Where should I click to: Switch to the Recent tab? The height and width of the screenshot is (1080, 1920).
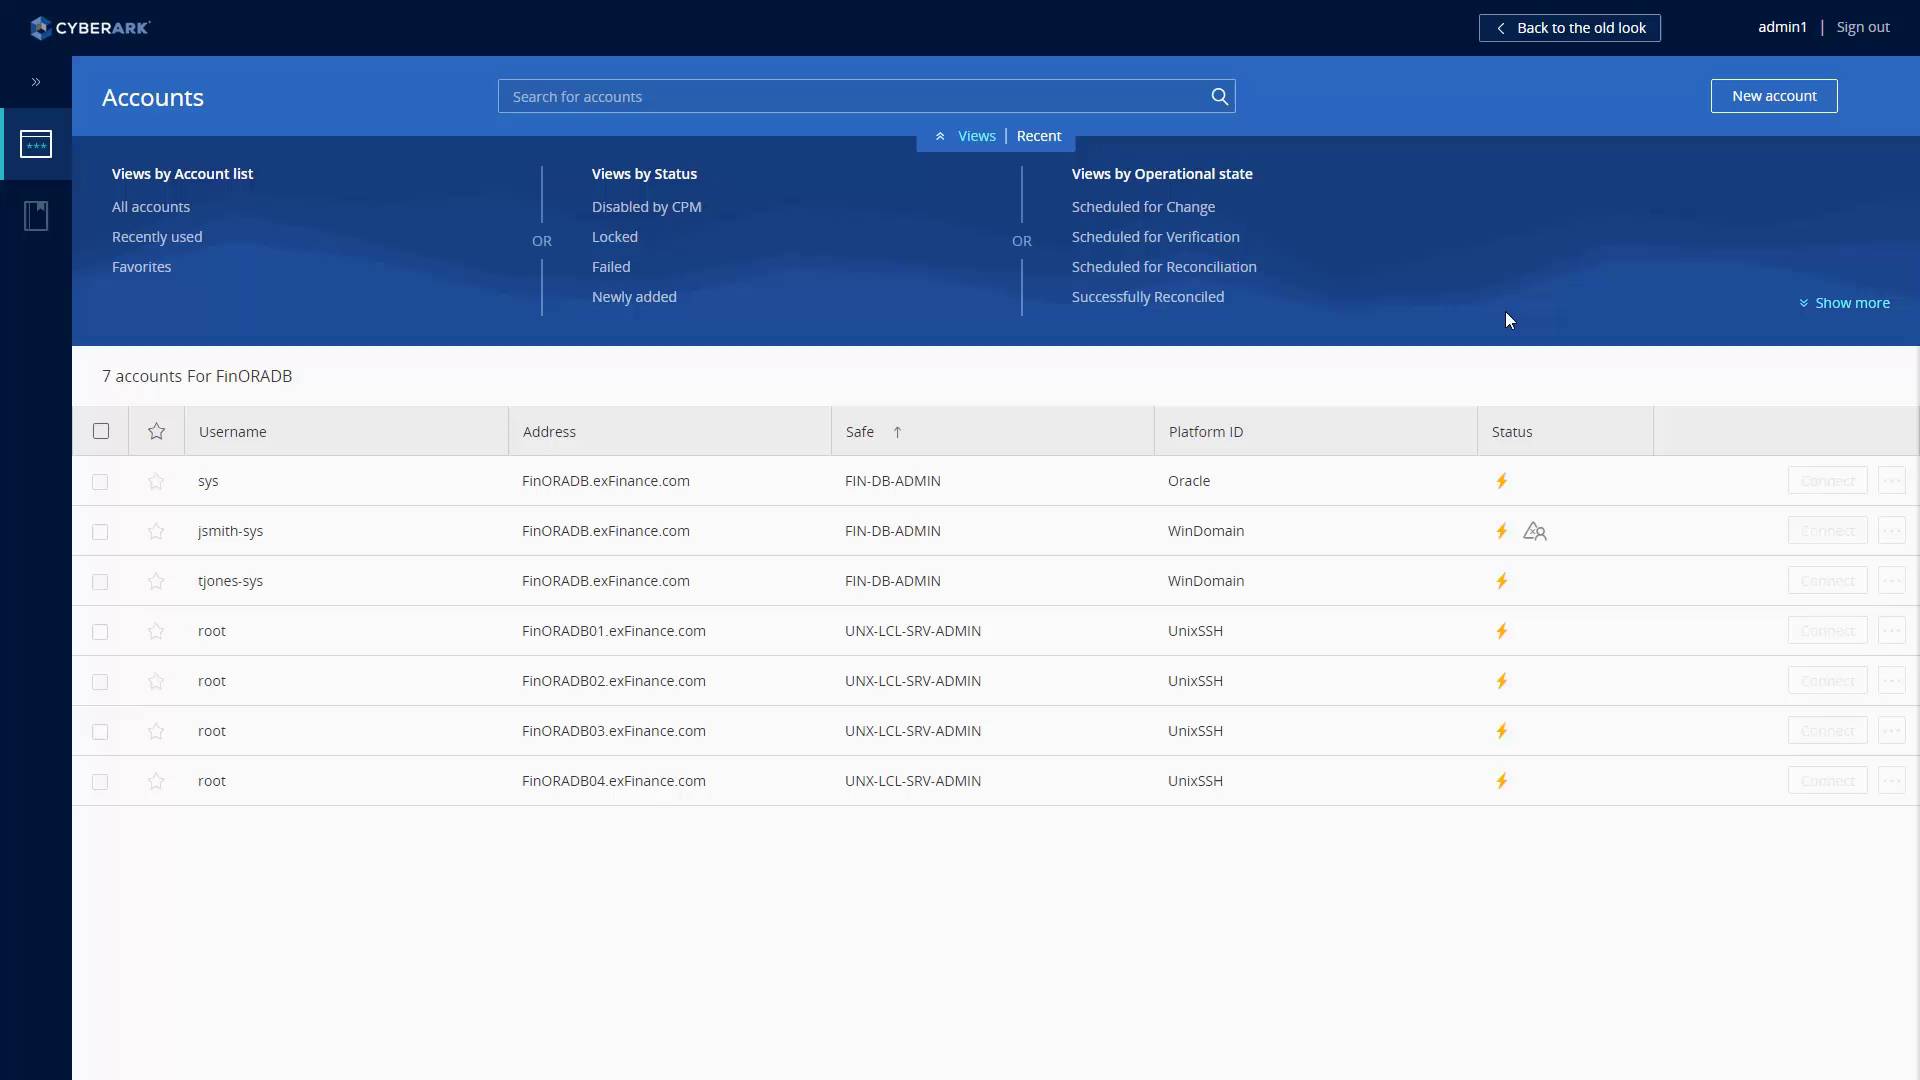(x=1039, y=136)
